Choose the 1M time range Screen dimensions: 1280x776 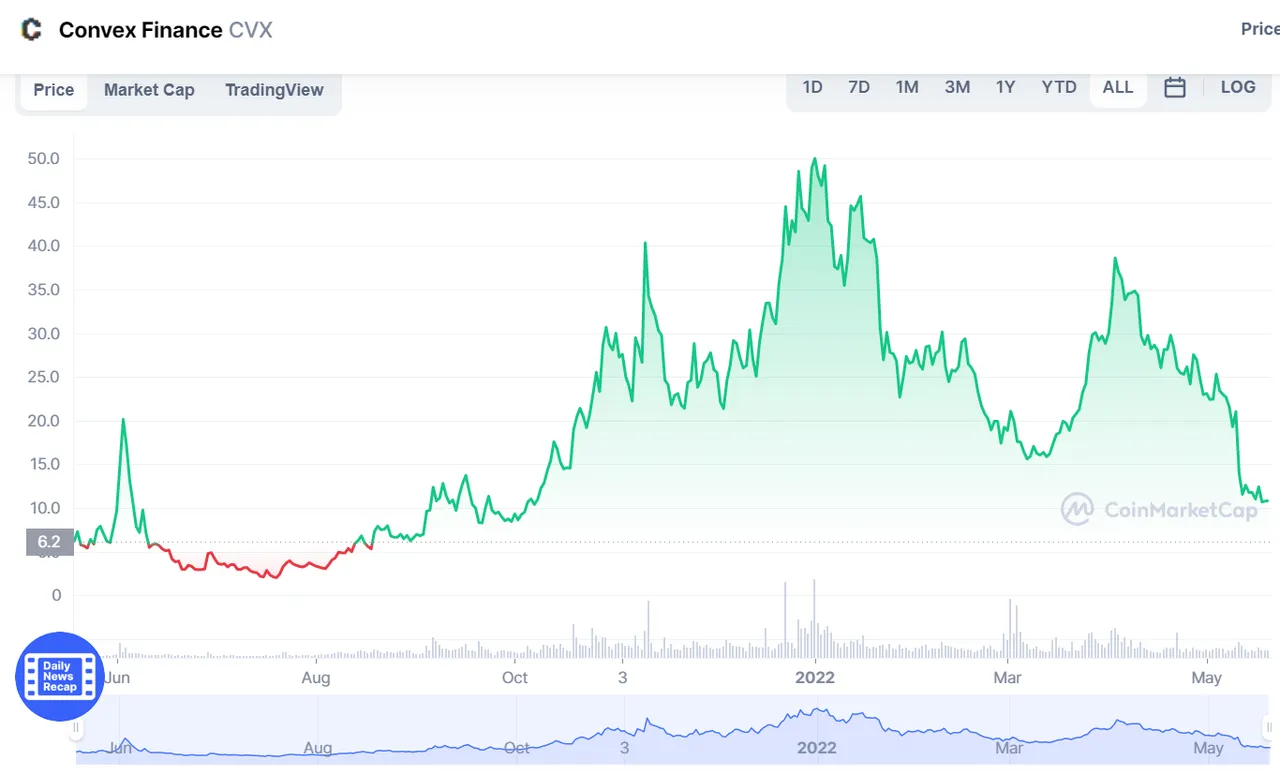click(x=907, y=87)
